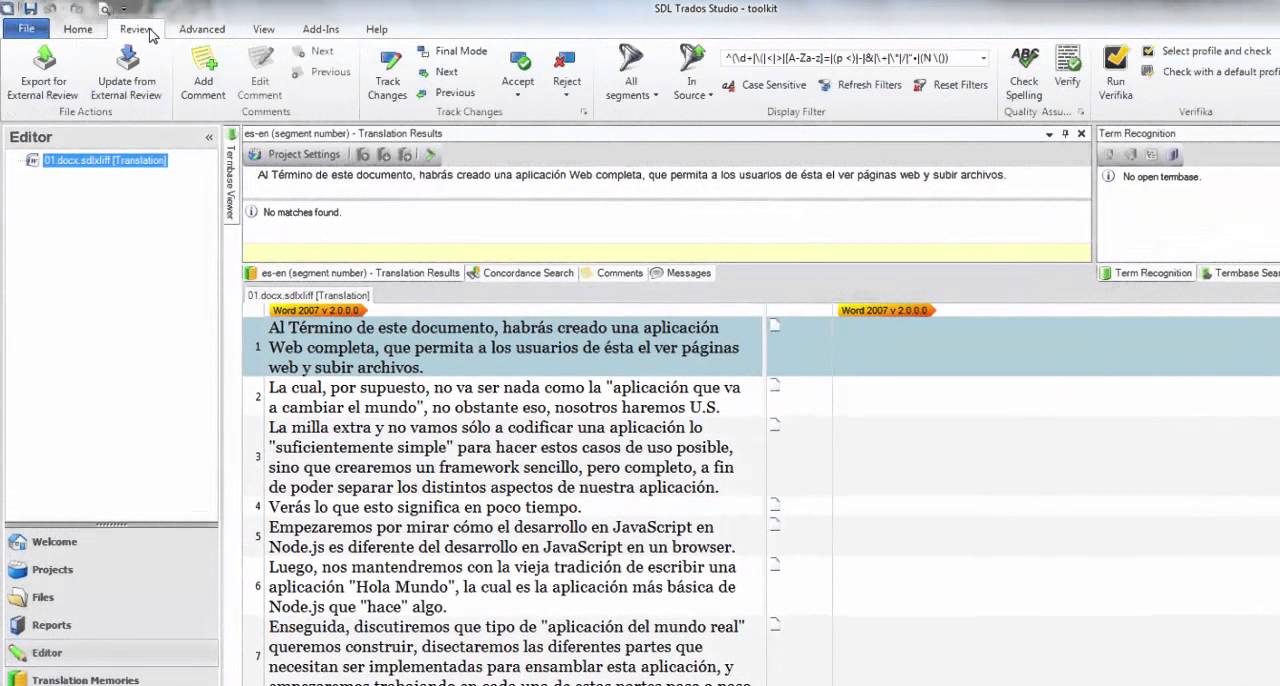Select Final Mode in Track Changes

tap(452, 51)
